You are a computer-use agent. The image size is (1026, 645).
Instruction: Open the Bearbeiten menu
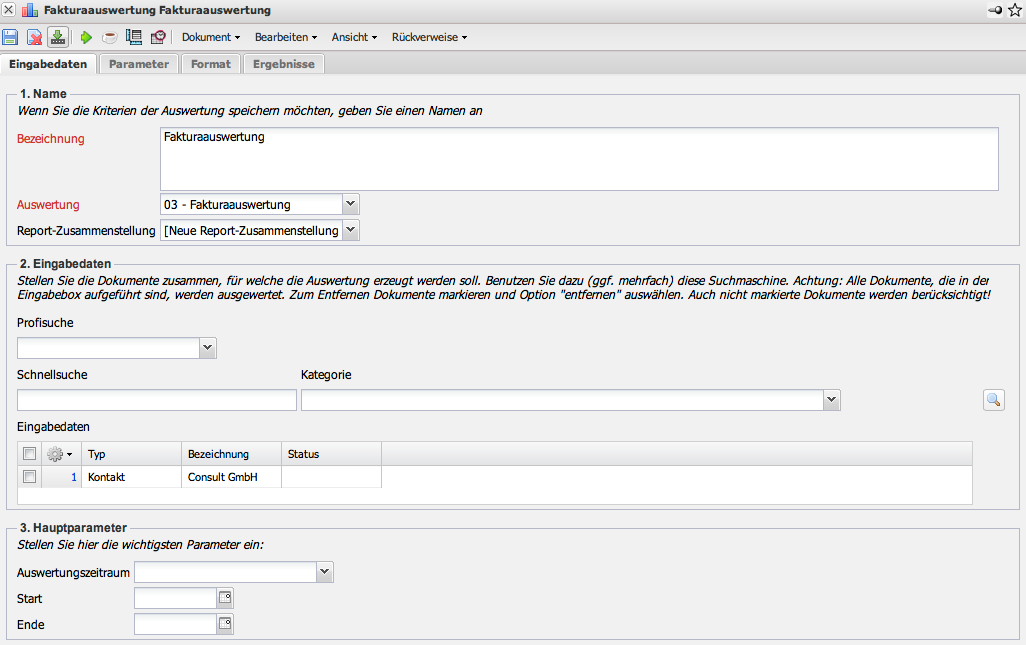[x=286, y=37]
